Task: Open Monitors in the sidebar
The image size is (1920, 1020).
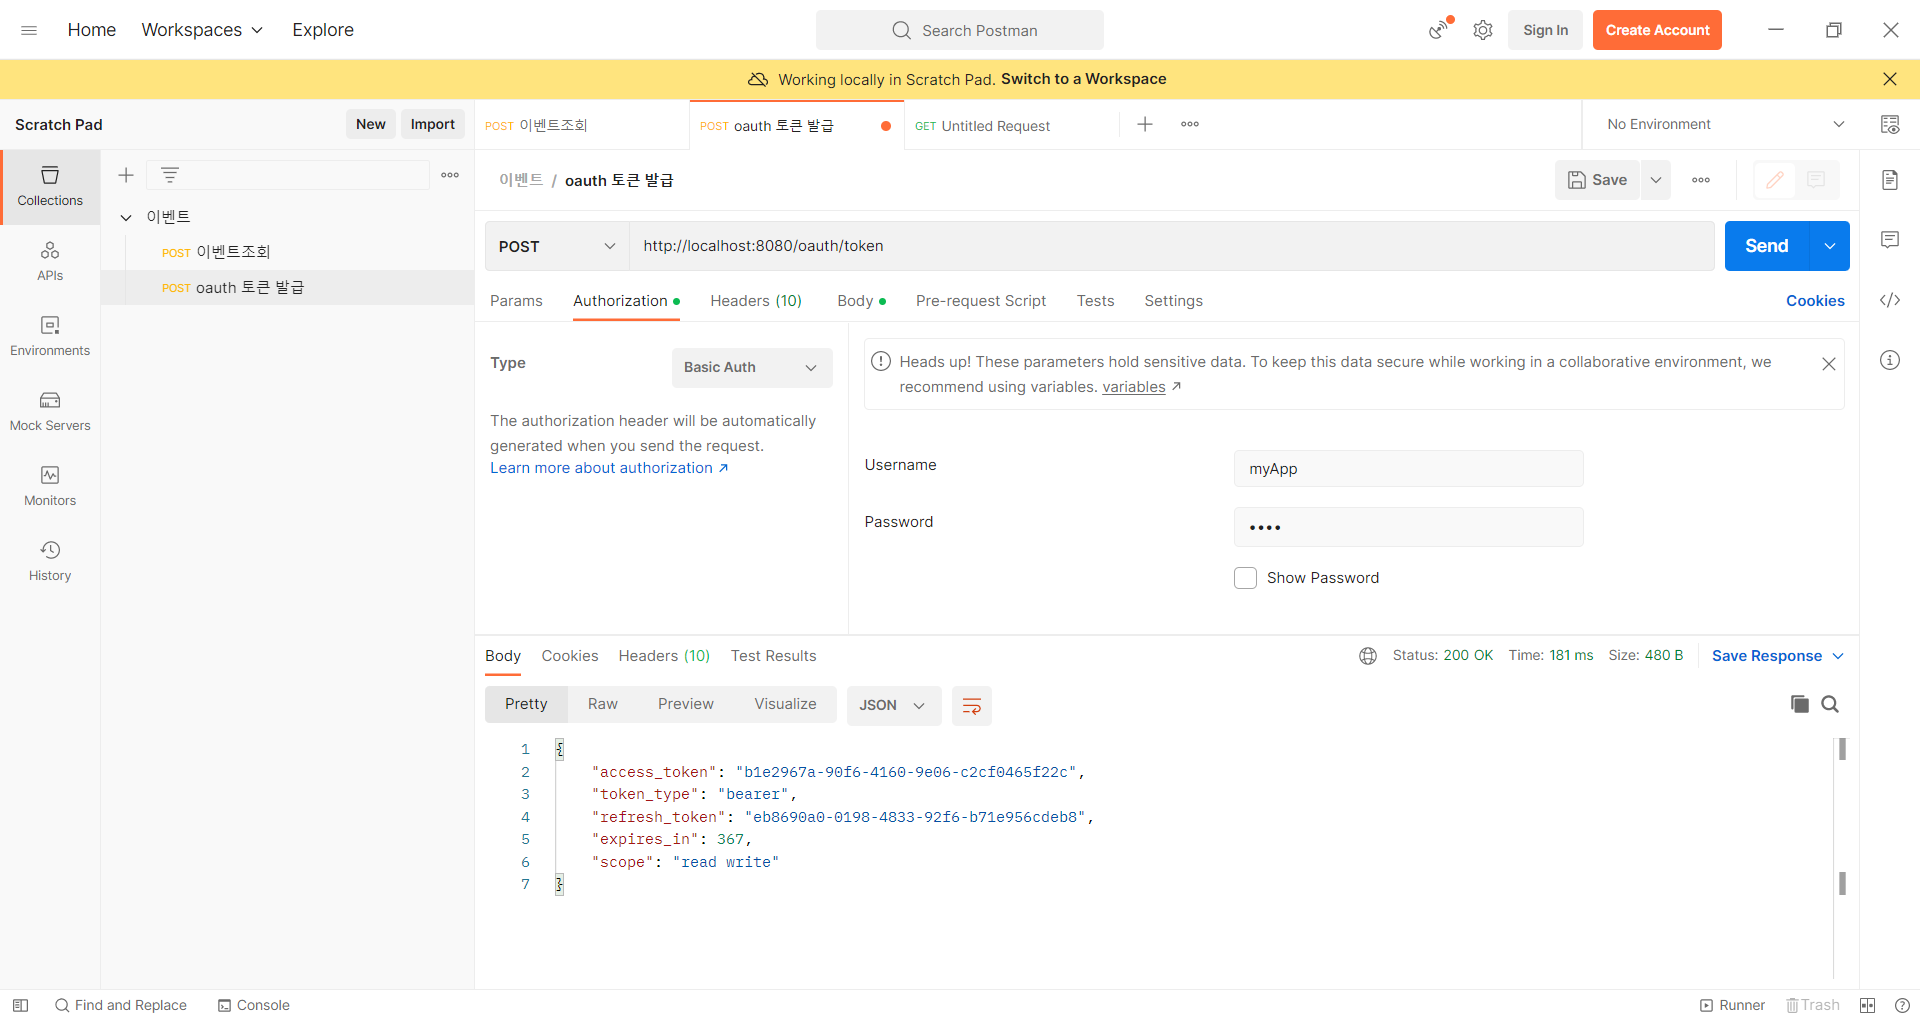Action: [50, 487]
